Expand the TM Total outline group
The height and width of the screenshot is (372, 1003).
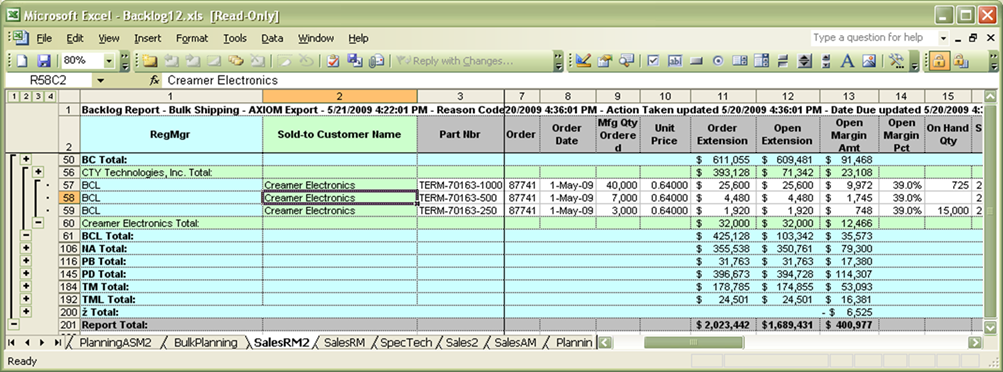[26, 286]
